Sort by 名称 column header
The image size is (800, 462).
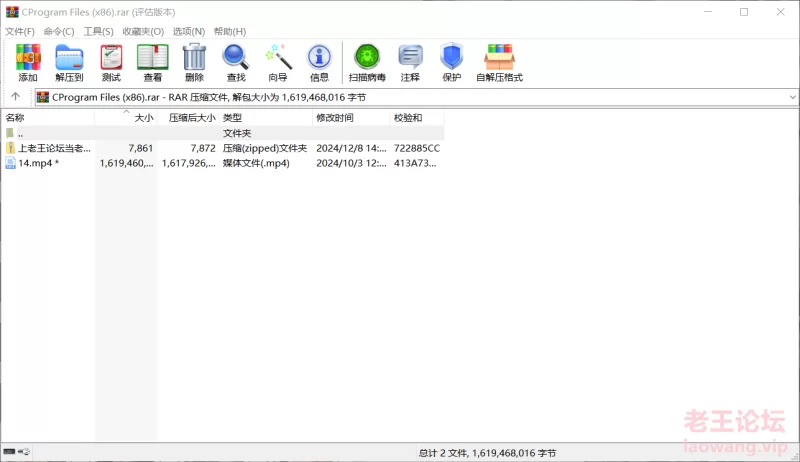(48, 118)
